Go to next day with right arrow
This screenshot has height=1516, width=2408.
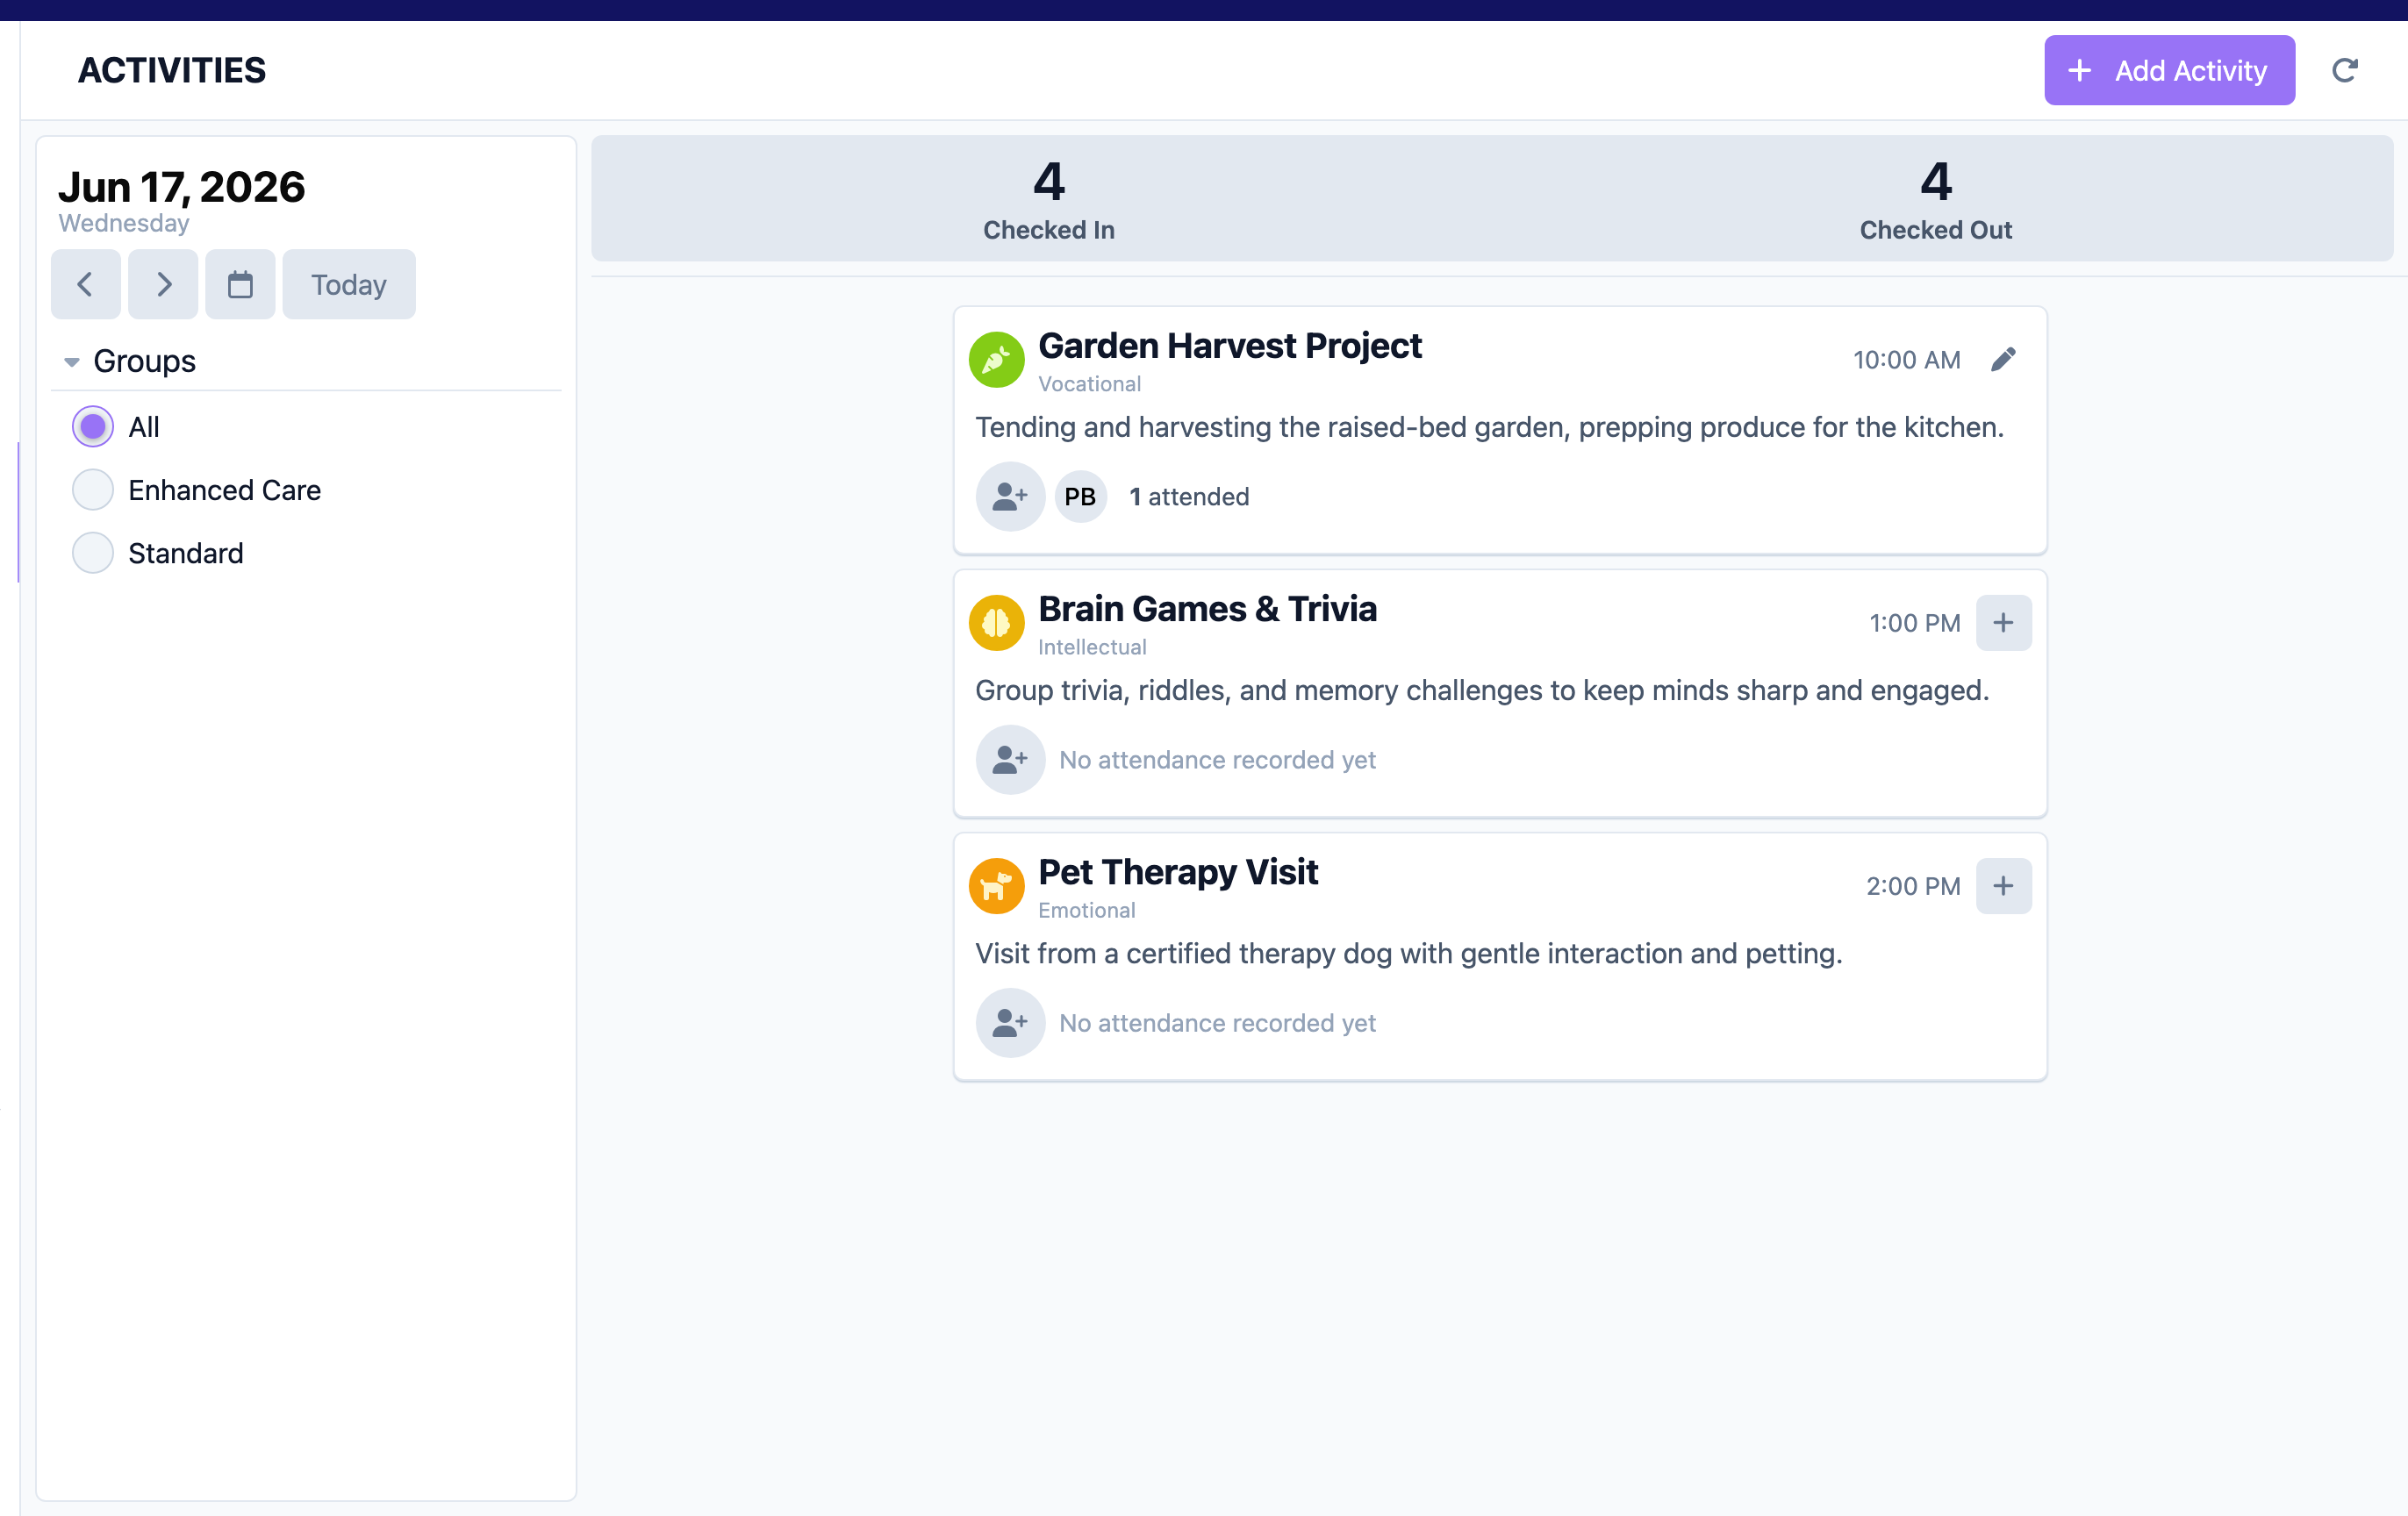tap(163, 284)
